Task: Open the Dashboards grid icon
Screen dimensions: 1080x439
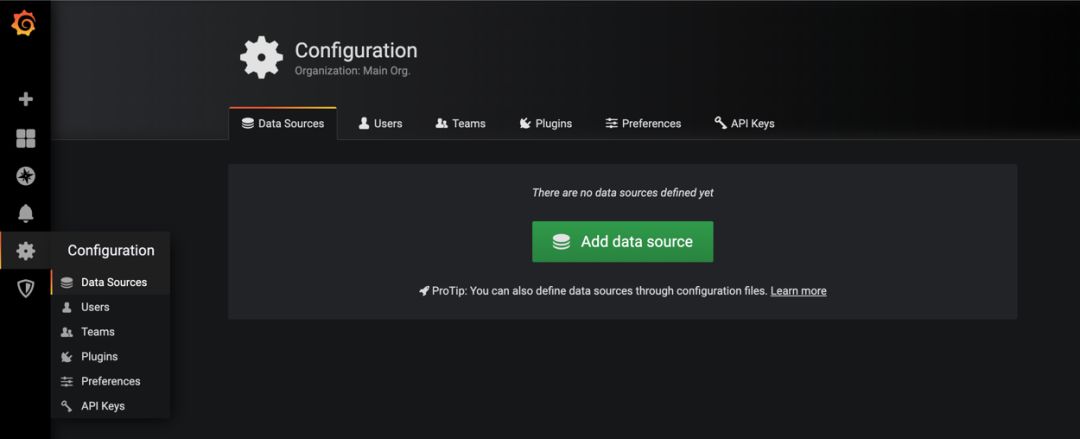Action: [x=25, y=139]
